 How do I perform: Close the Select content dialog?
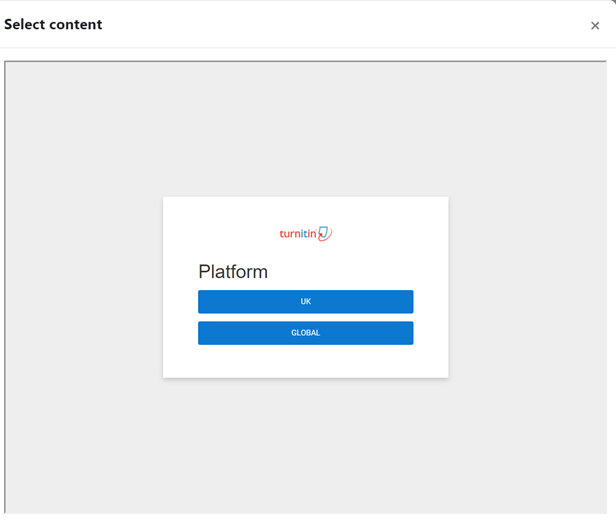pyautogui.click(x=595, y=26)
